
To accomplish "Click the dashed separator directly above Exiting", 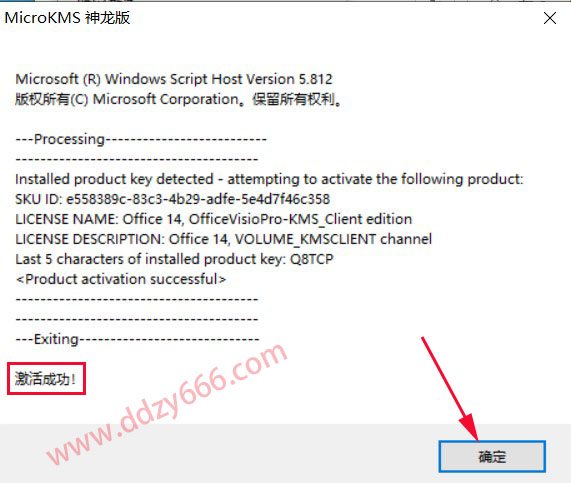I will tap(137, 319).
